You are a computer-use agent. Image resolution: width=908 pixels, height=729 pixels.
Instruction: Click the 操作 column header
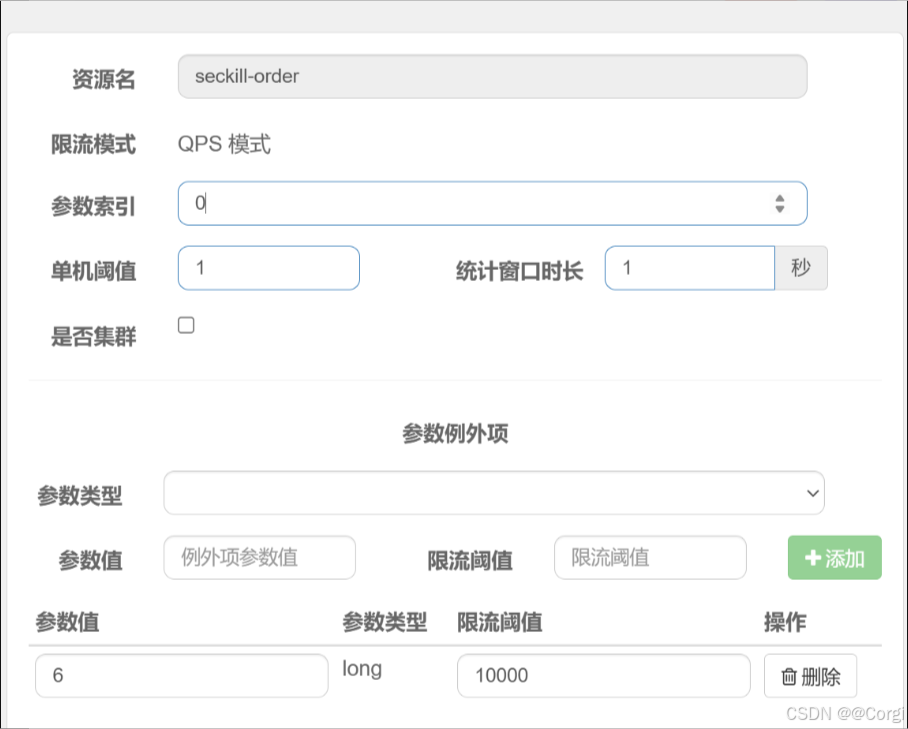785,622
